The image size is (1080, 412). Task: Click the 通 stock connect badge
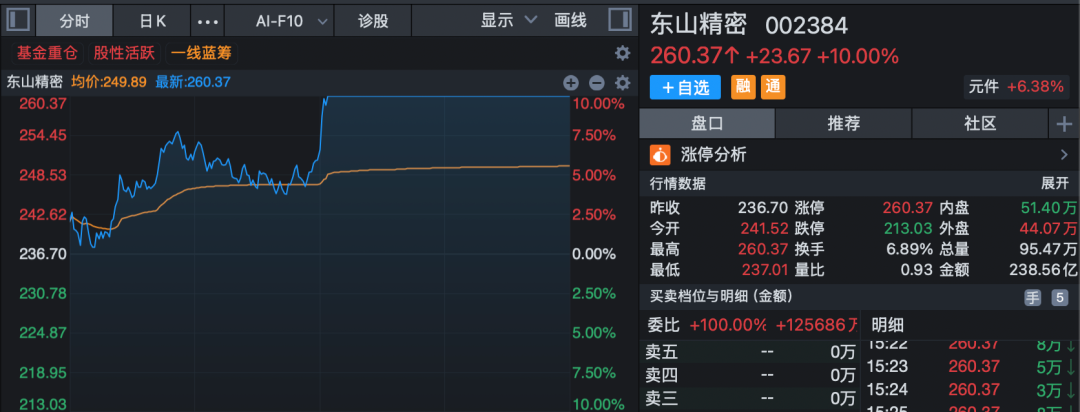[x=773, y=87]
